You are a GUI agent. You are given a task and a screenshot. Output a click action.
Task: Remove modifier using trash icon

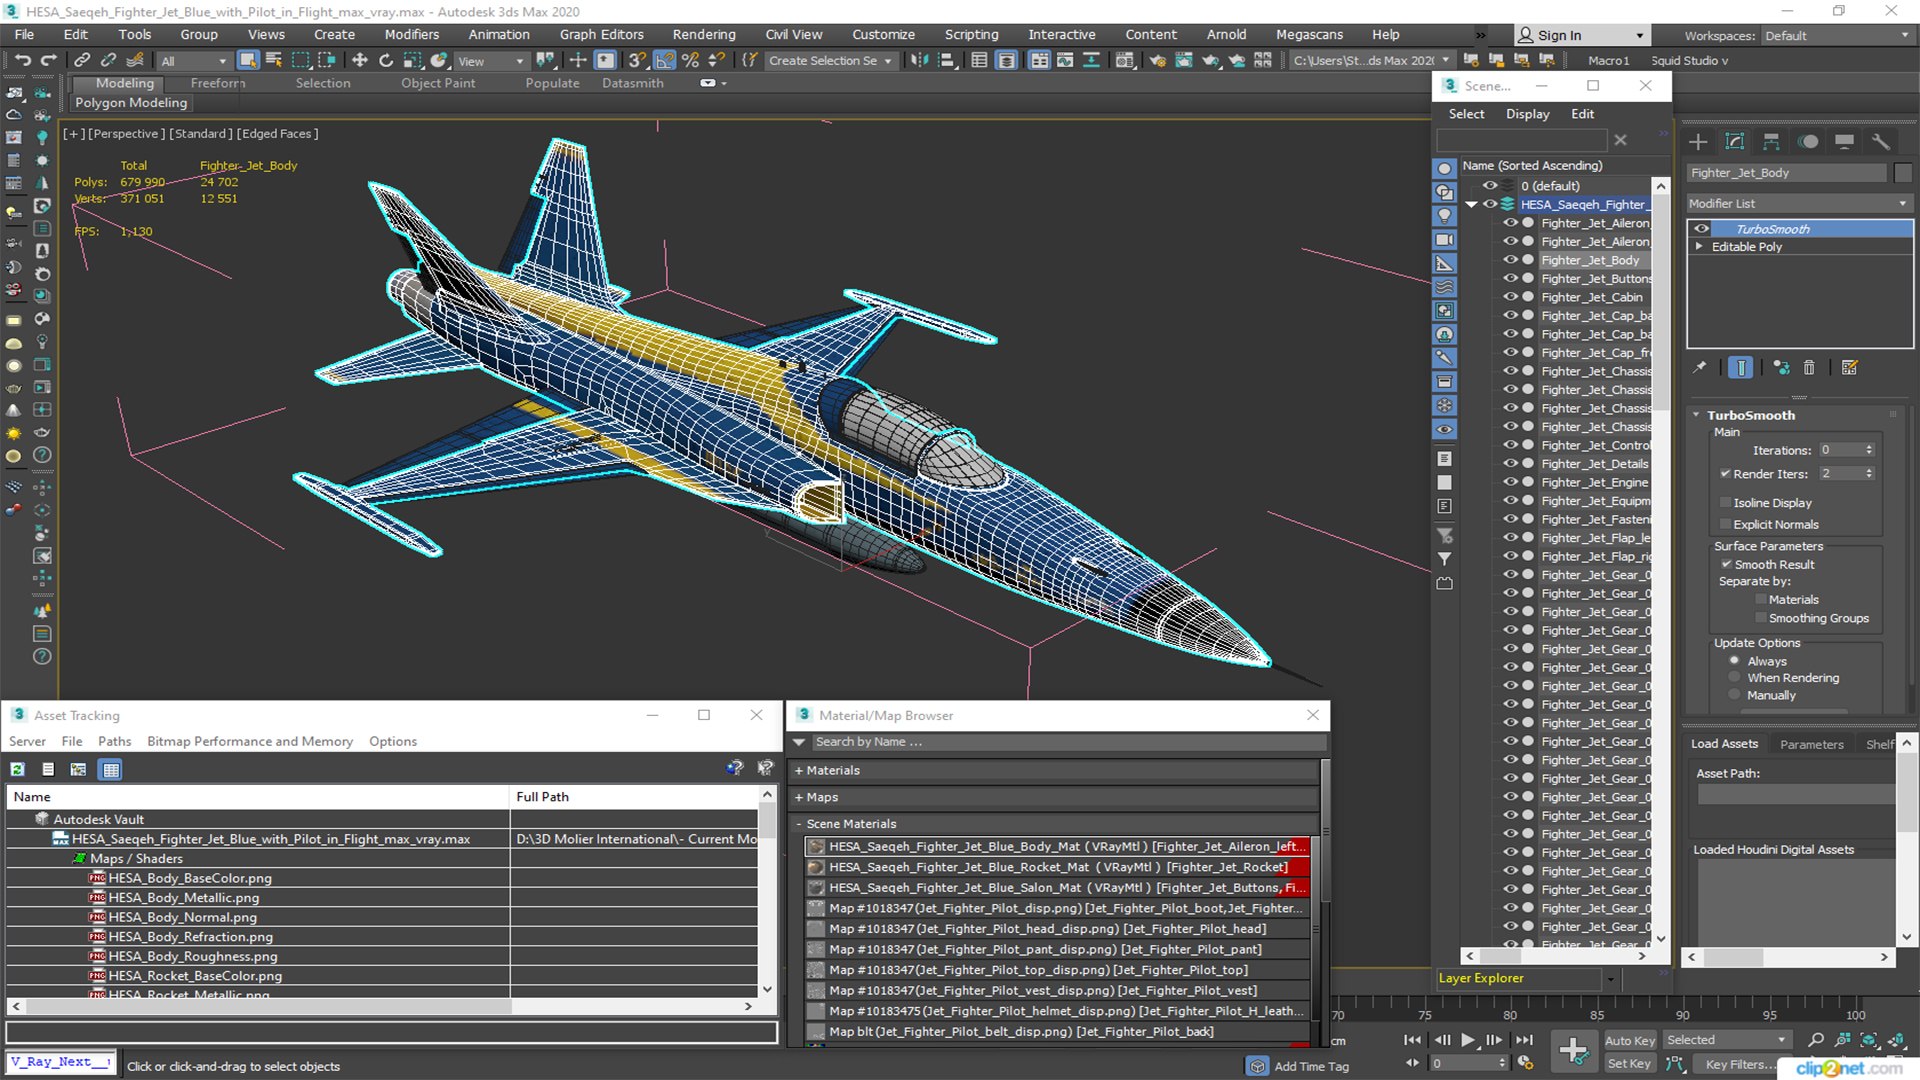coord(1809,368)
